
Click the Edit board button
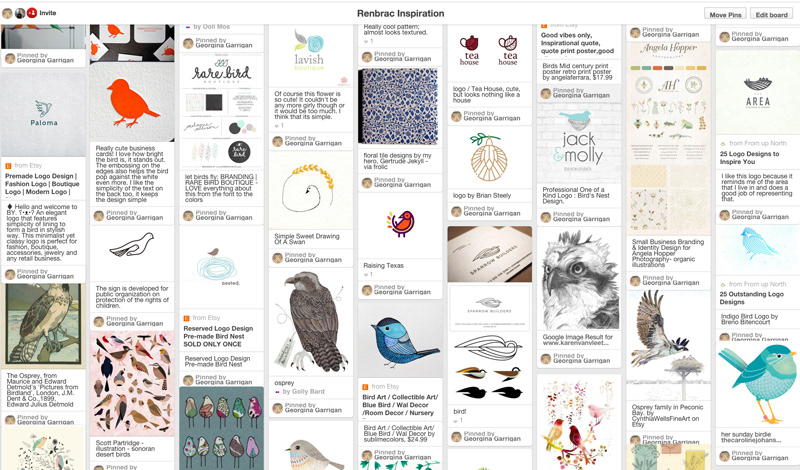tap(771, 14)
